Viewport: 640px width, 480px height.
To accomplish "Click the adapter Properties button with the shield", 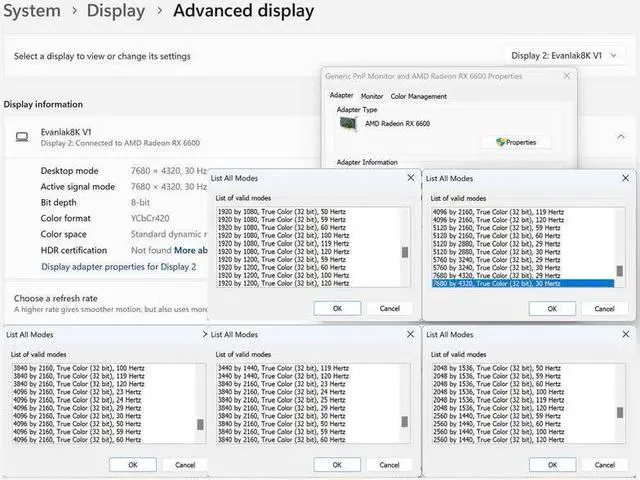I will [x=516, y=142].
